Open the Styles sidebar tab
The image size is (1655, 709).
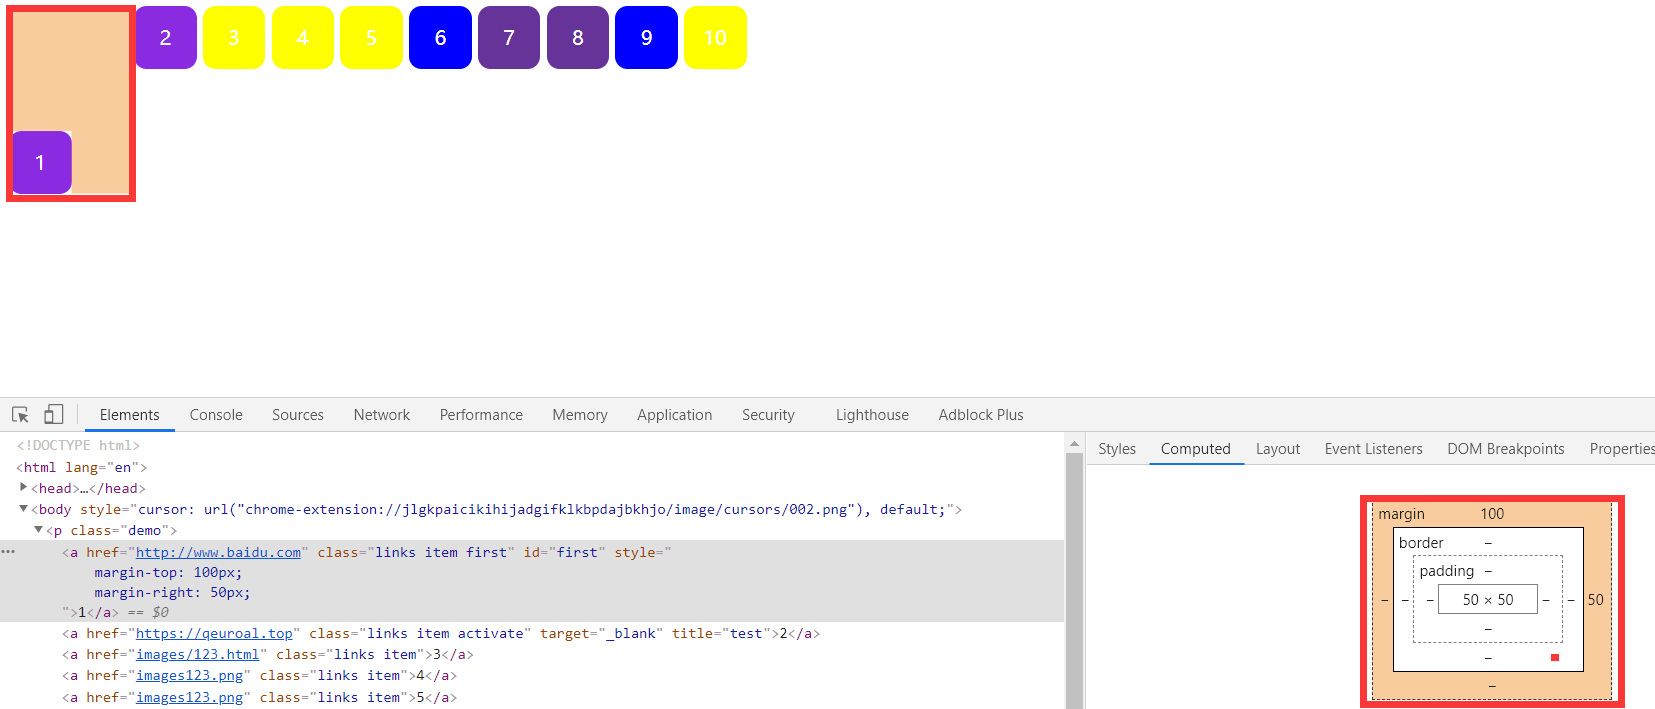(1116, 449)
